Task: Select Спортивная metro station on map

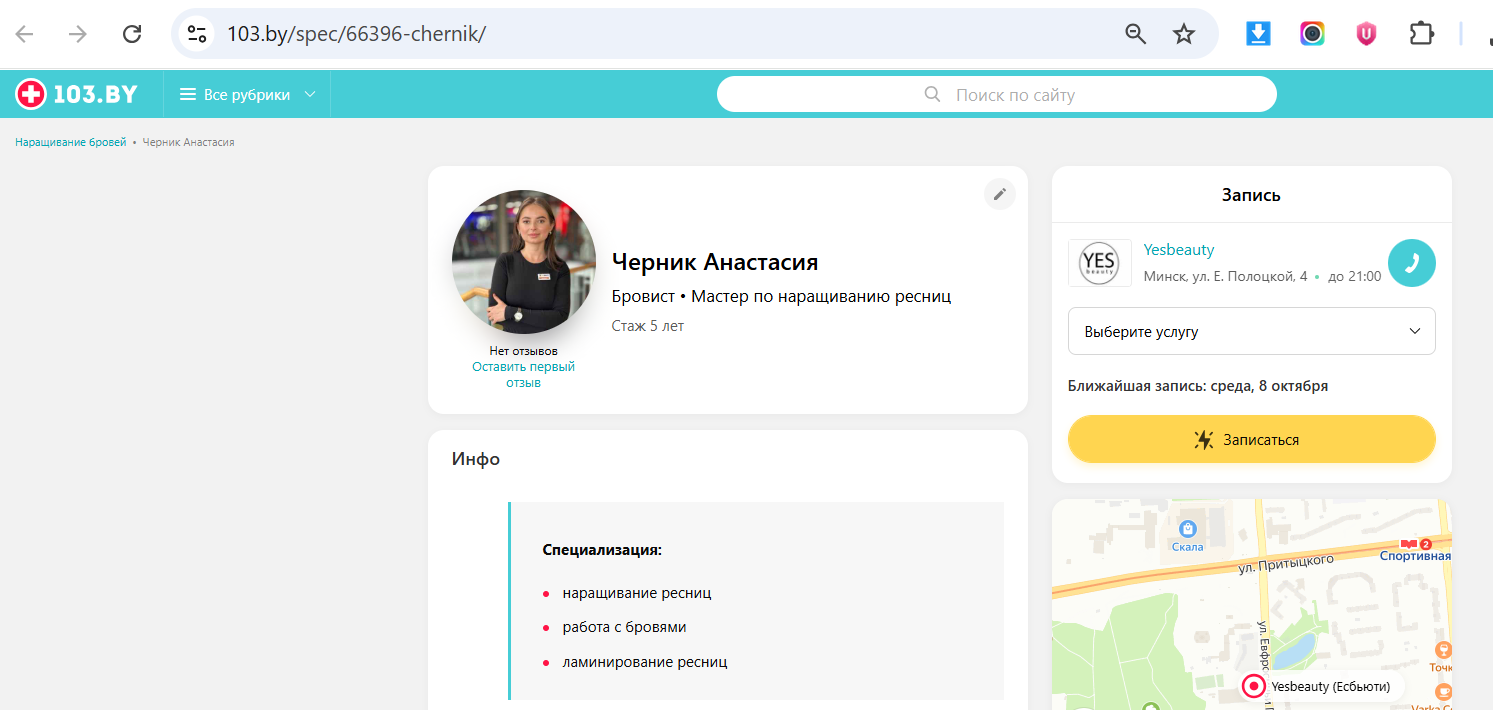Action: pos(1415,549)
